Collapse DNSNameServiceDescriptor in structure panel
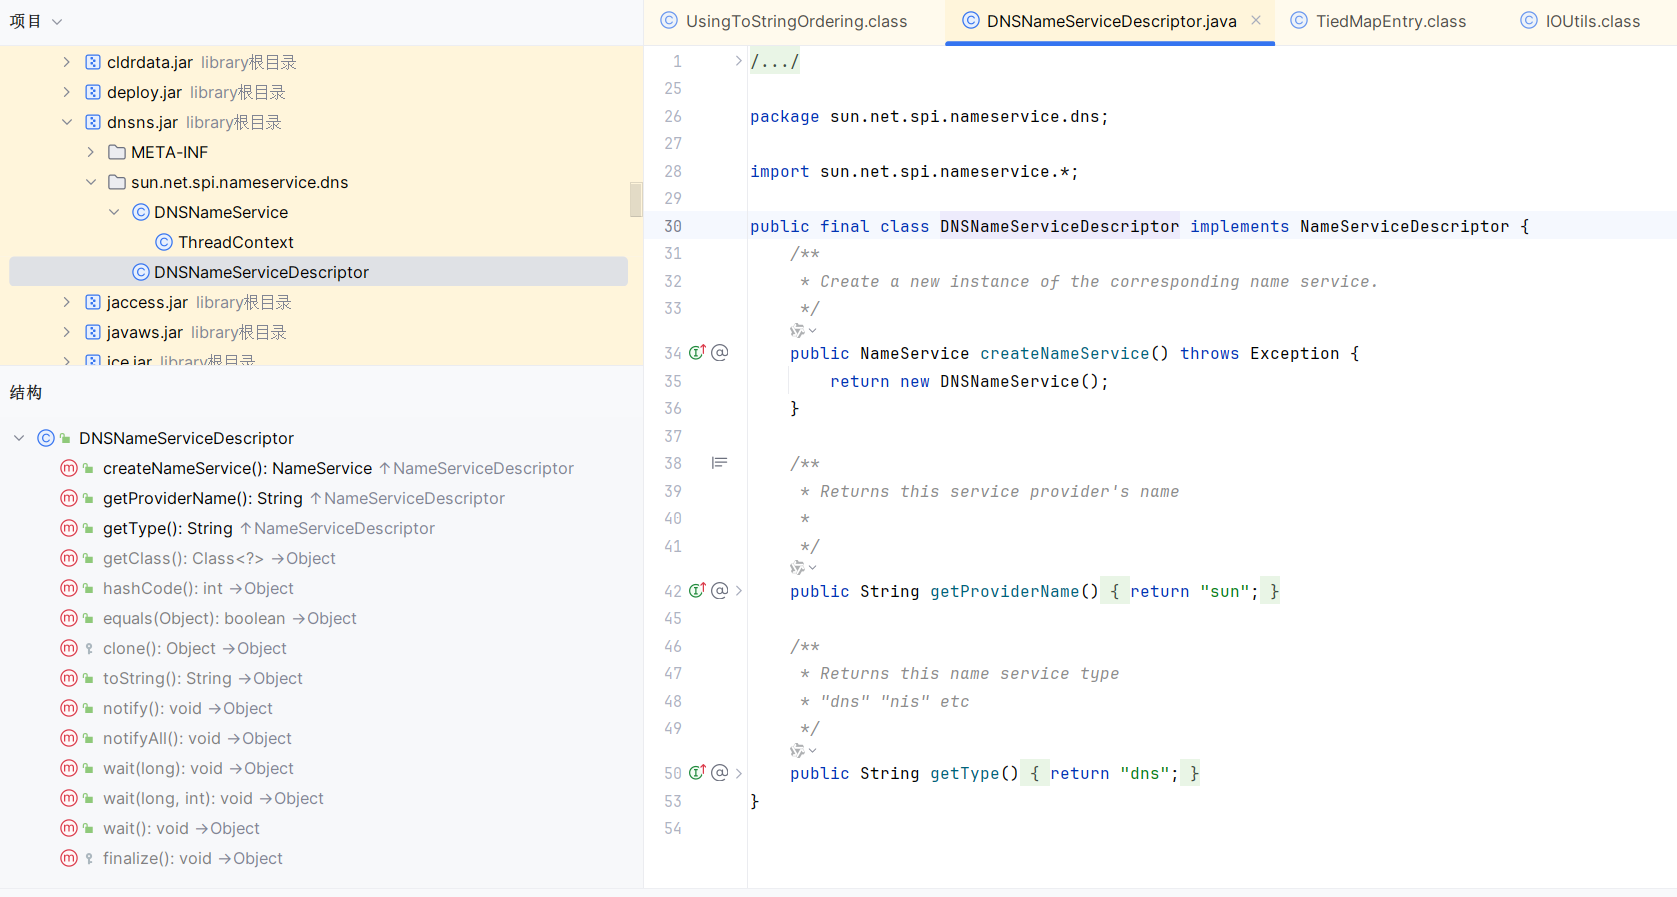 pos(19,438)
